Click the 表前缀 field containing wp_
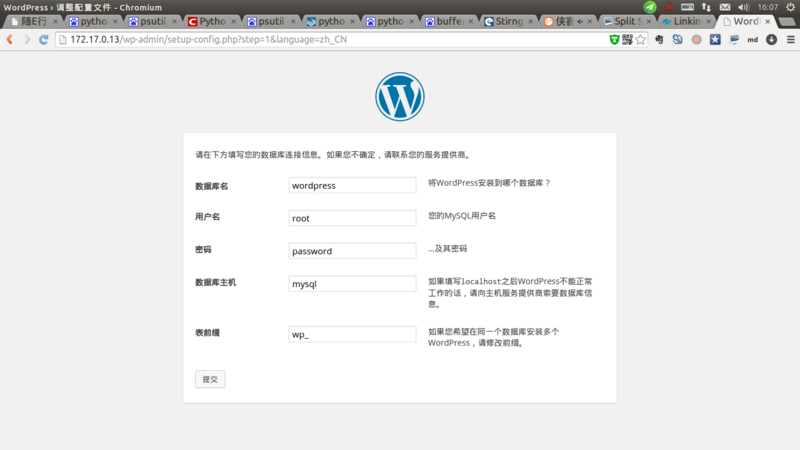Screen dimensions: 800x450 click(352, 334)
